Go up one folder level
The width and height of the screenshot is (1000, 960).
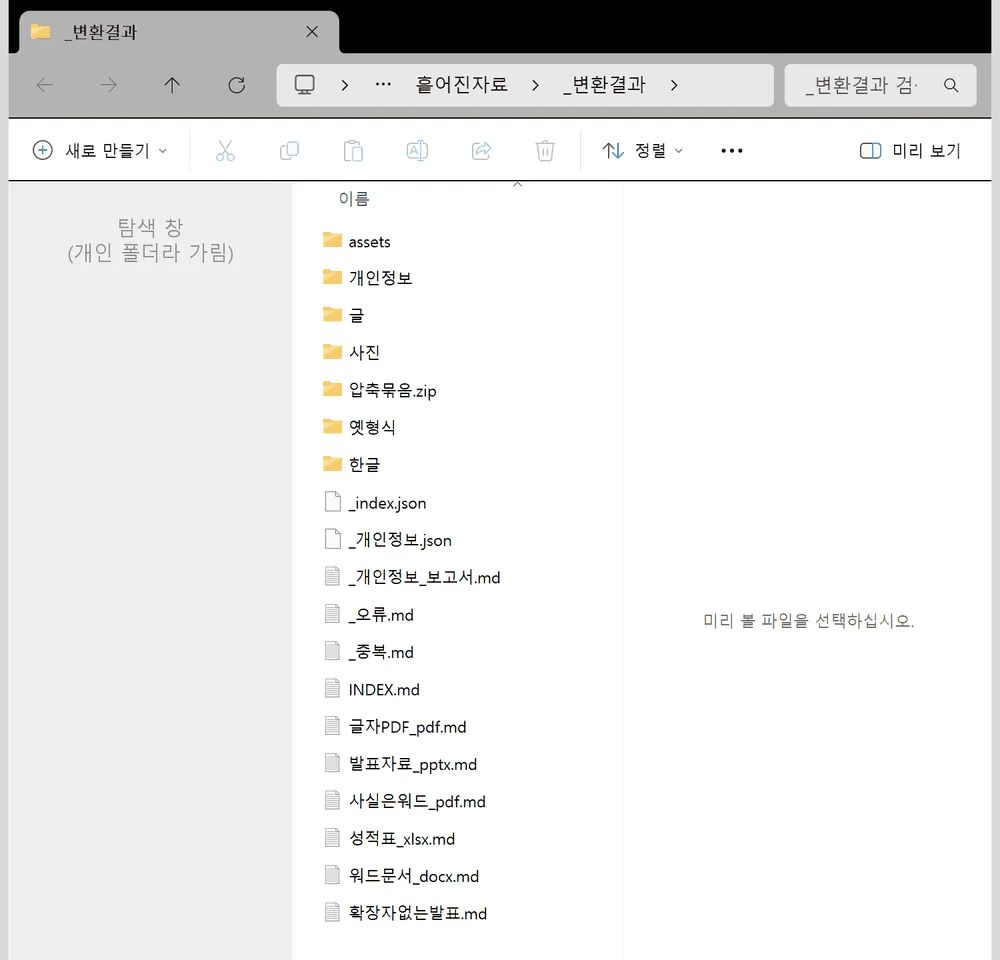pyautogui.click(x=172, y=85)
